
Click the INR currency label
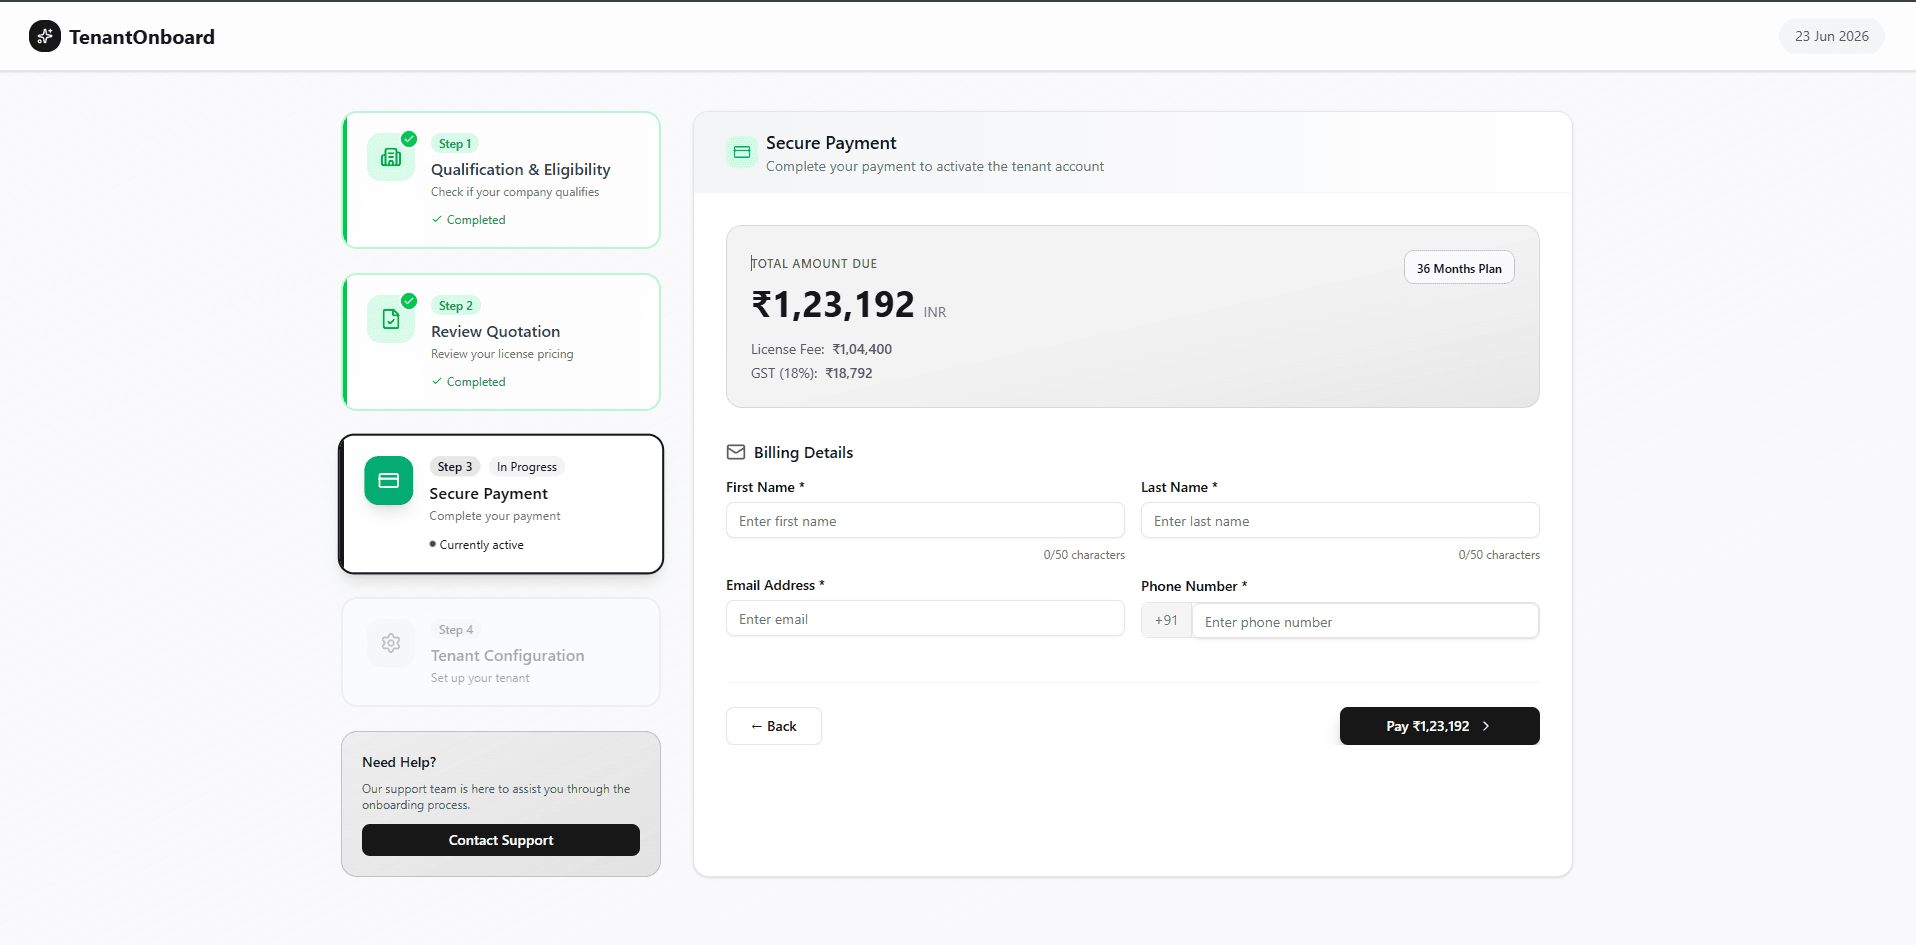click(x=935, y=312)
